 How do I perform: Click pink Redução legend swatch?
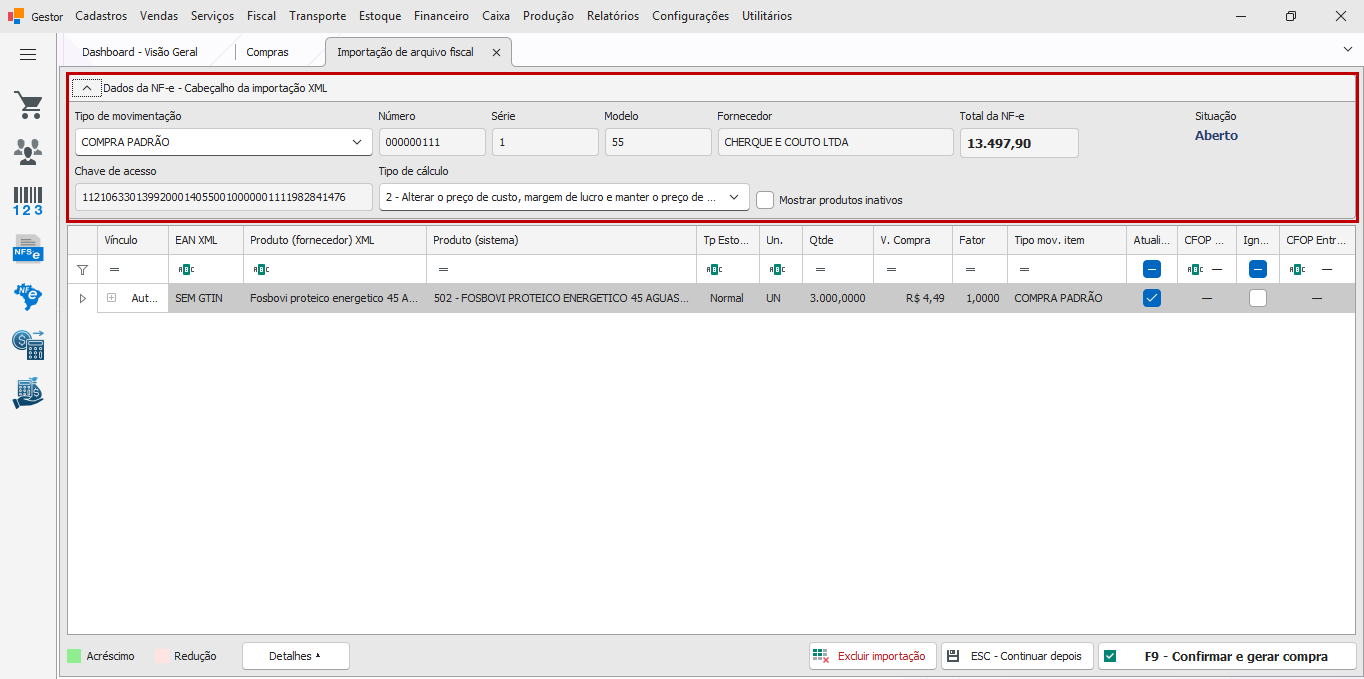tap(161, 656)
